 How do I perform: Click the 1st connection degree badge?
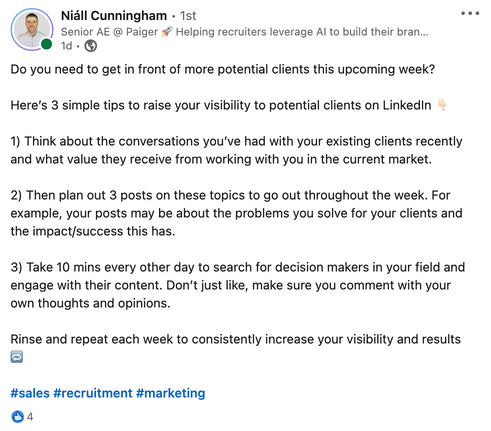tap(188, 16)
